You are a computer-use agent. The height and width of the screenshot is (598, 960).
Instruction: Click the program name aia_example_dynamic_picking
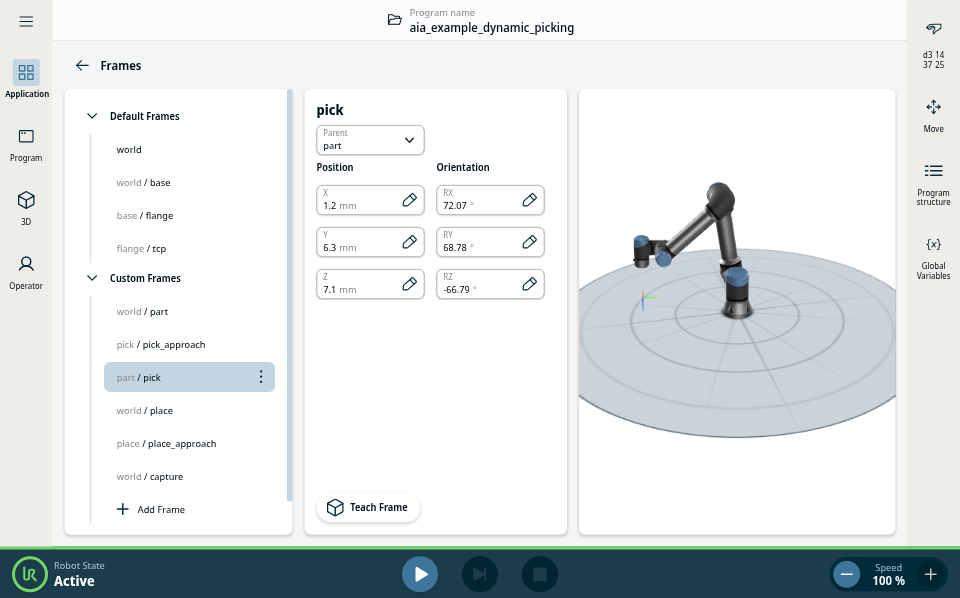tap(492, 28)
